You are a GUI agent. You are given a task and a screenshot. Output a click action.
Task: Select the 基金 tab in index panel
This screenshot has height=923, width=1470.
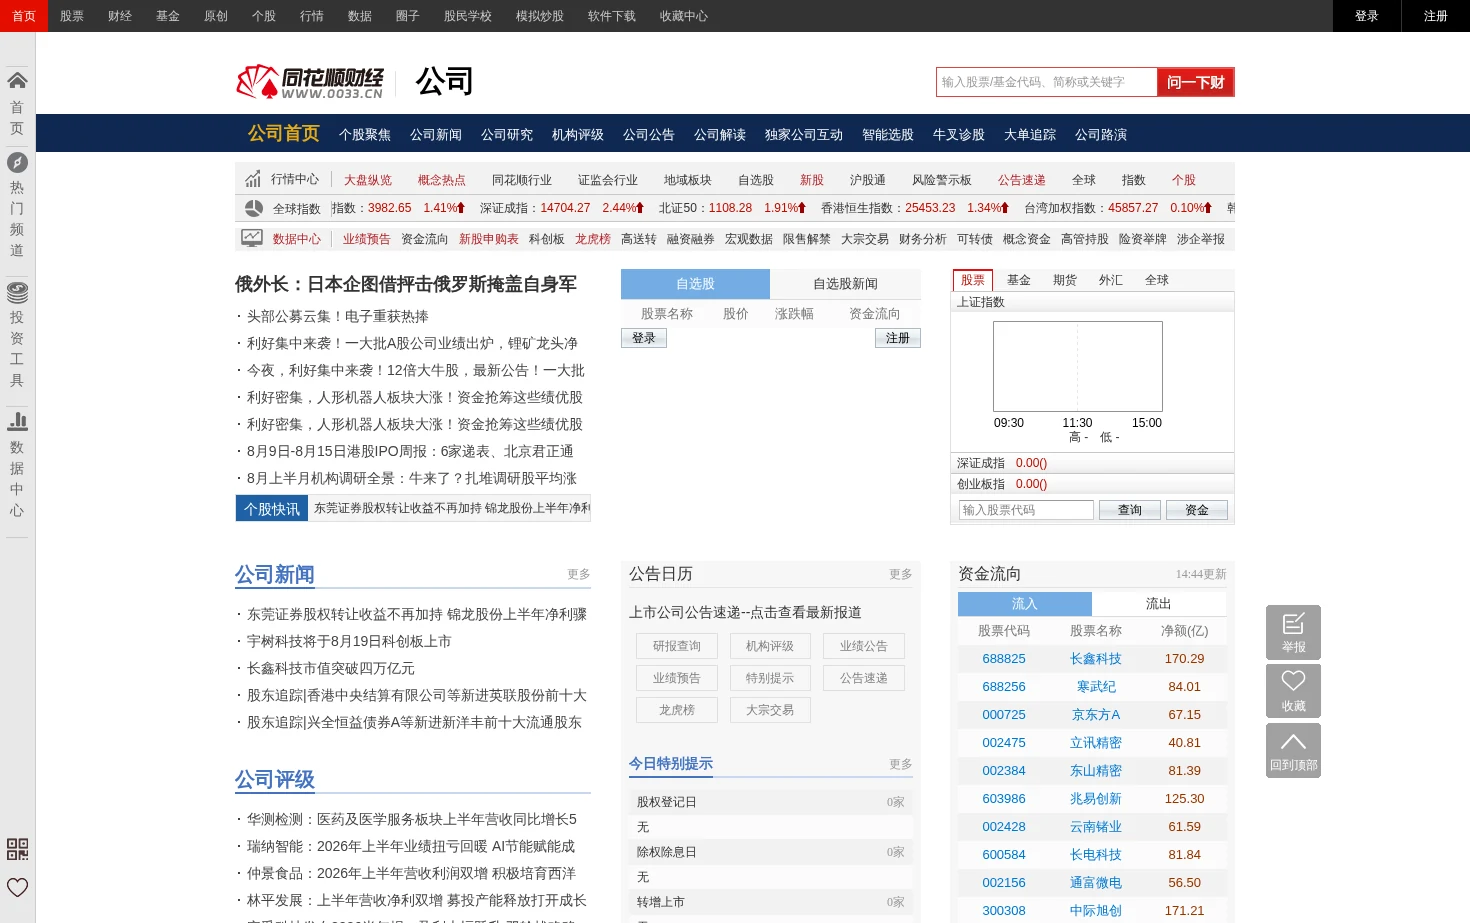pos(1019,280)
